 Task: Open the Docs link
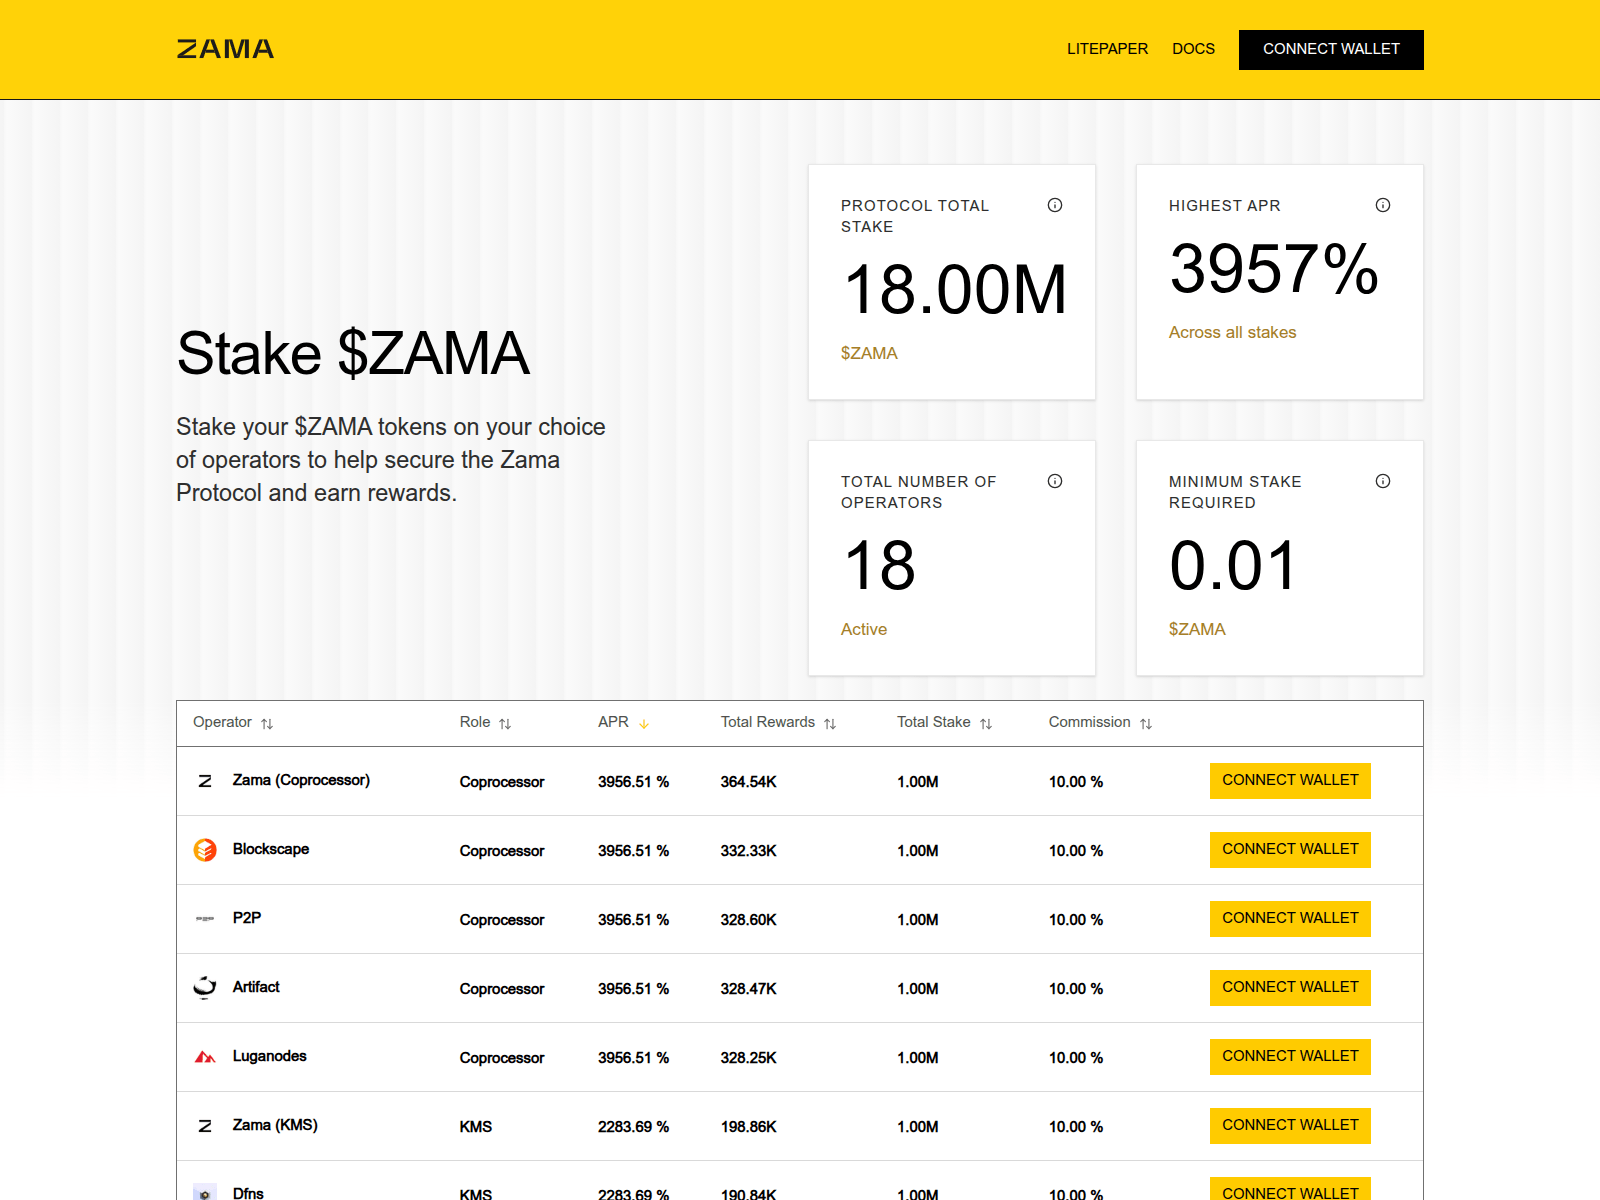pos(1193,49)
